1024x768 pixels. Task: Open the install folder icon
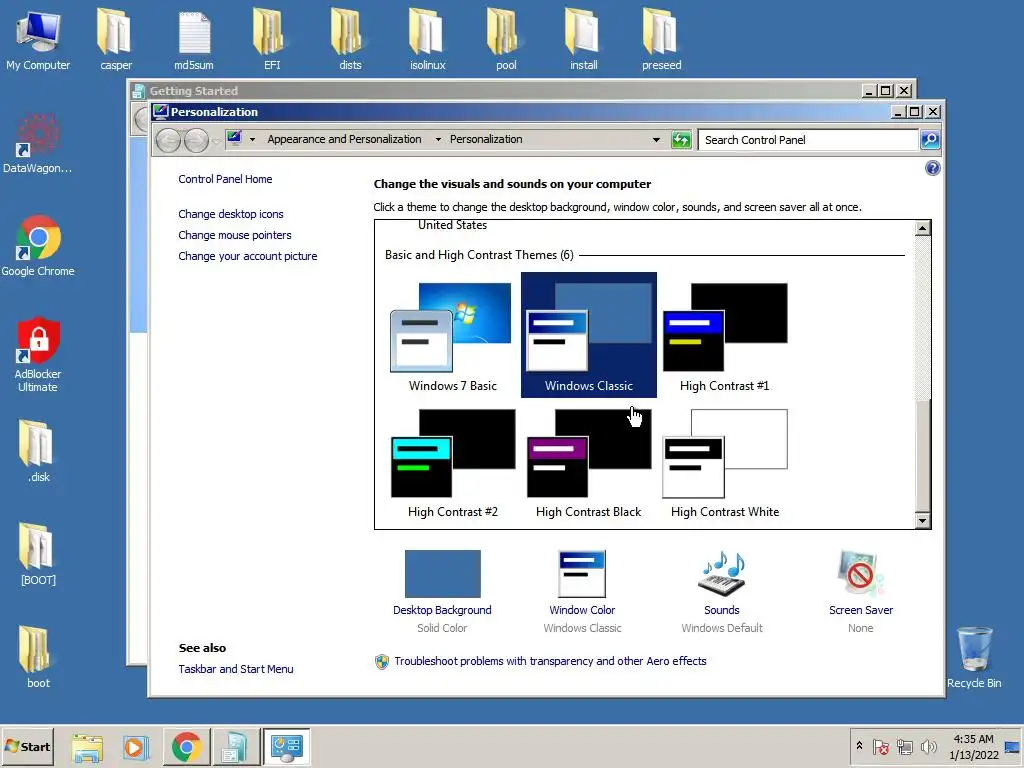pyautogui.click(x=583, y=40)
